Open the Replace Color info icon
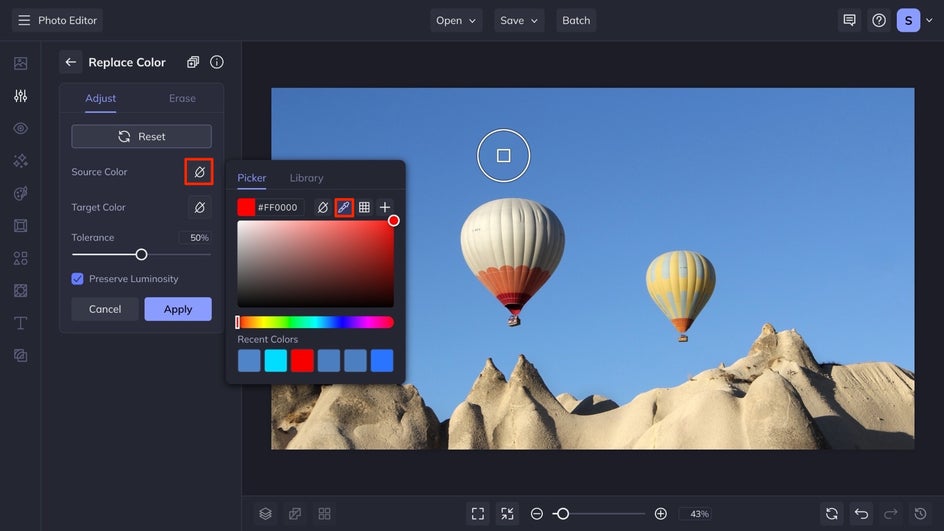Screen dimensions: 944x531 point(217,62)
